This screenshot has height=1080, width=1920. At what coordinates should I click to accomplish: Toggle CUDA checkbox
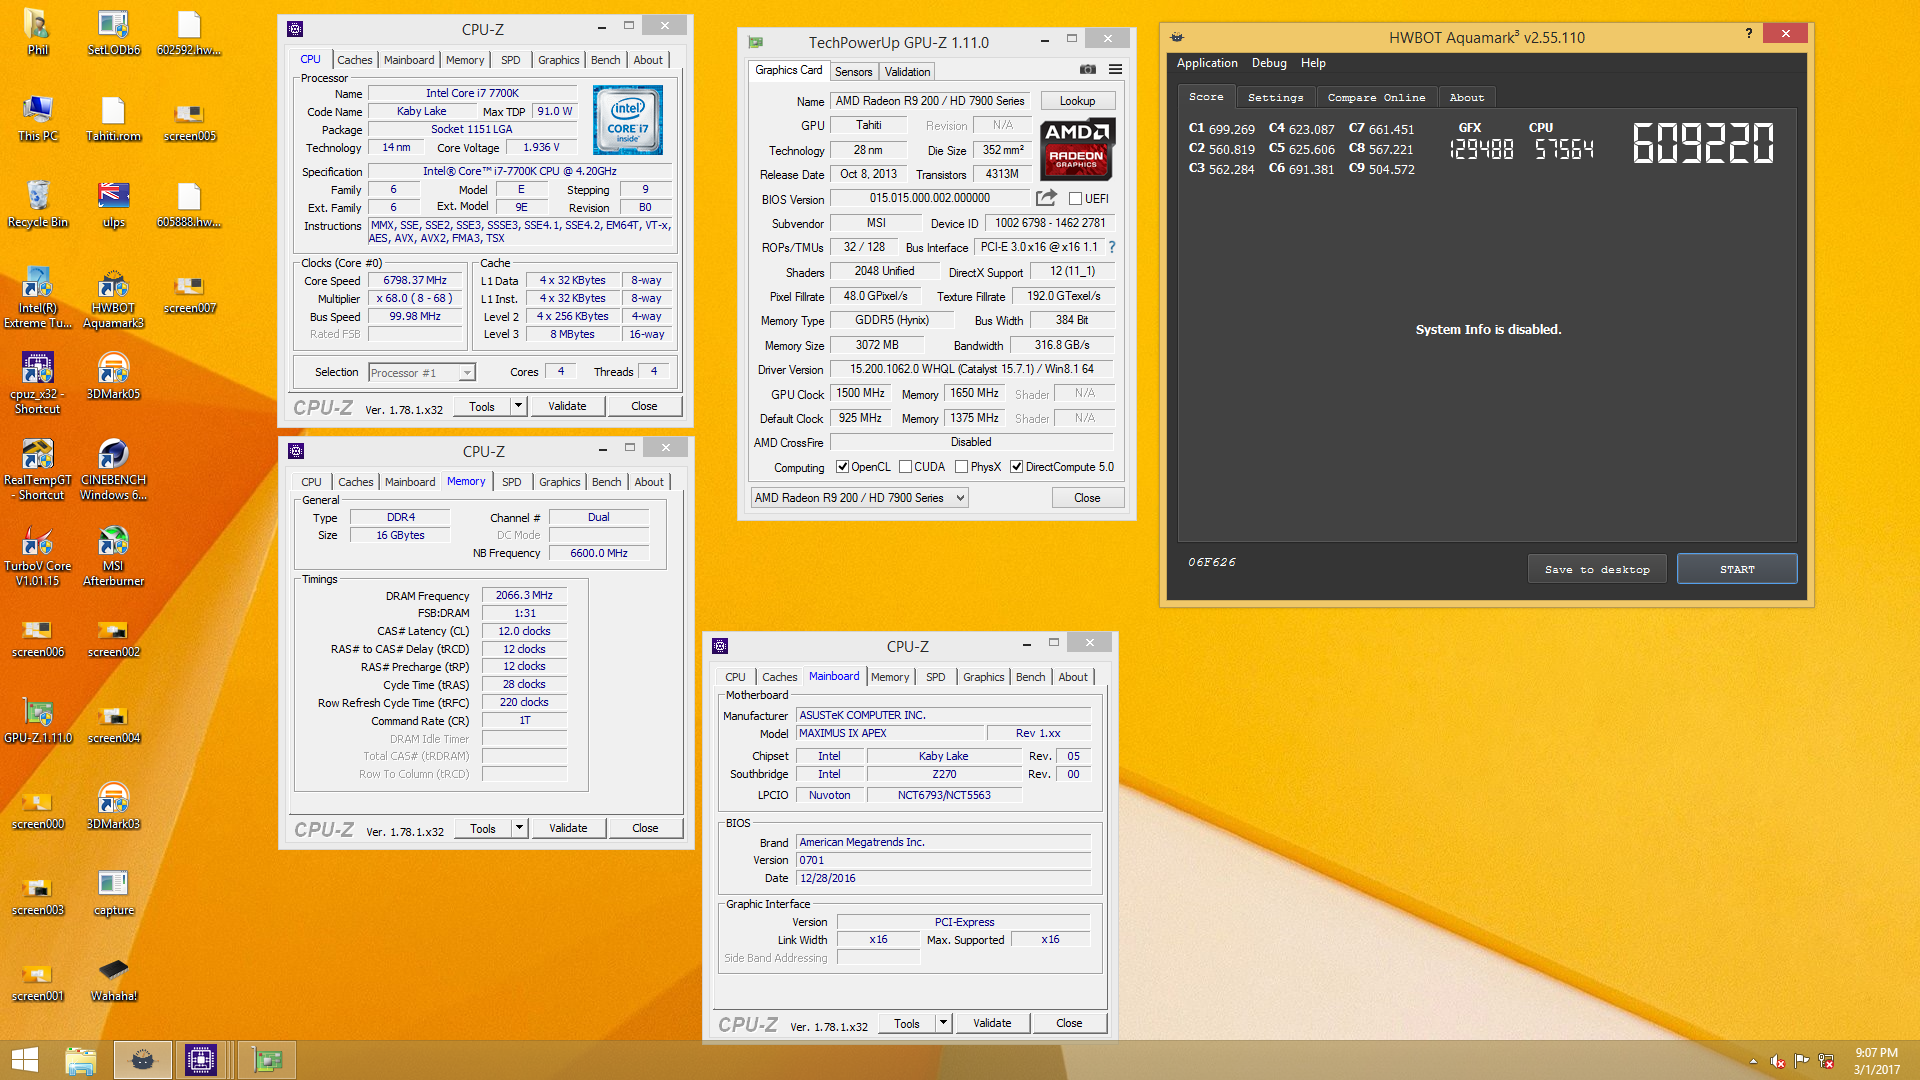(905, 467)
